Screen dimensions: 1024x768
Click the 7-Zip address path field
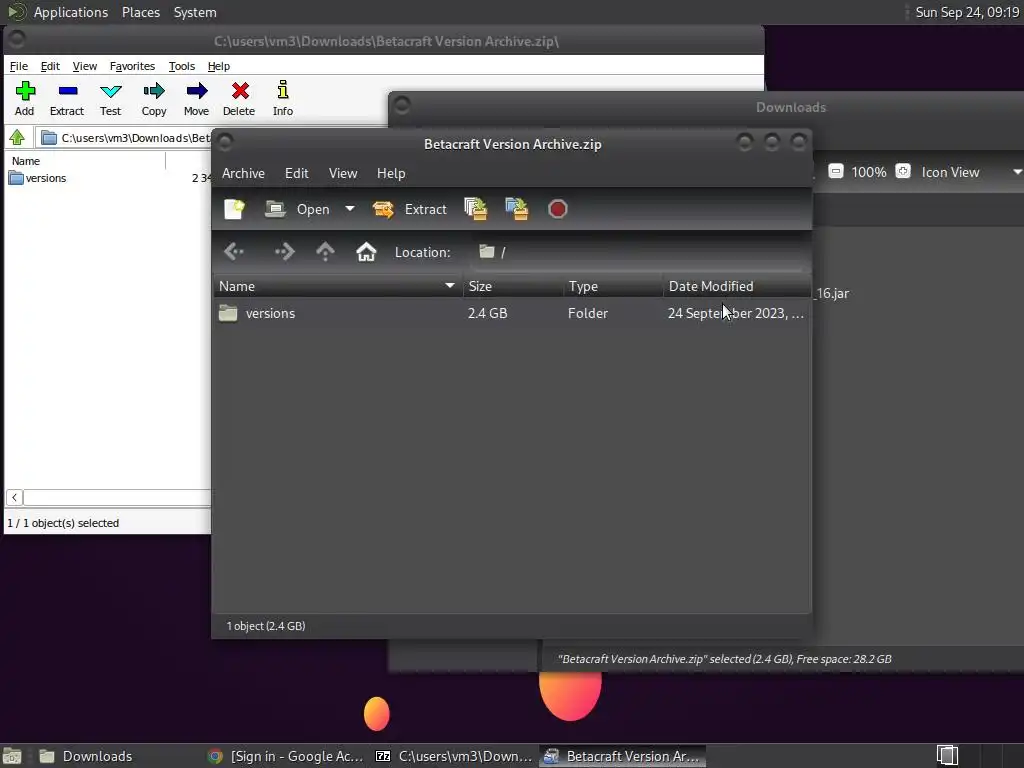click(124, 138)
